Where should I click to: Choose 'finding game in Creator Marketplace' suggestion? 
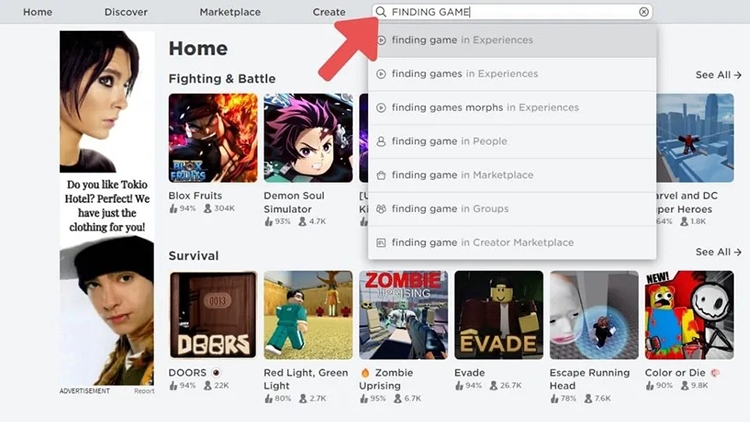point(512,243)
